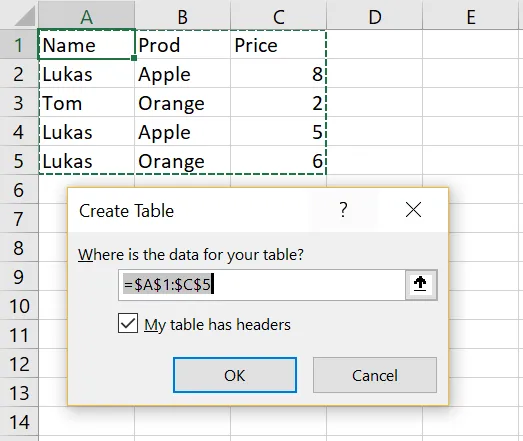523x441 pixels.
Task: Click the select-all corner triangle
Action: click(x=24, y=15)
